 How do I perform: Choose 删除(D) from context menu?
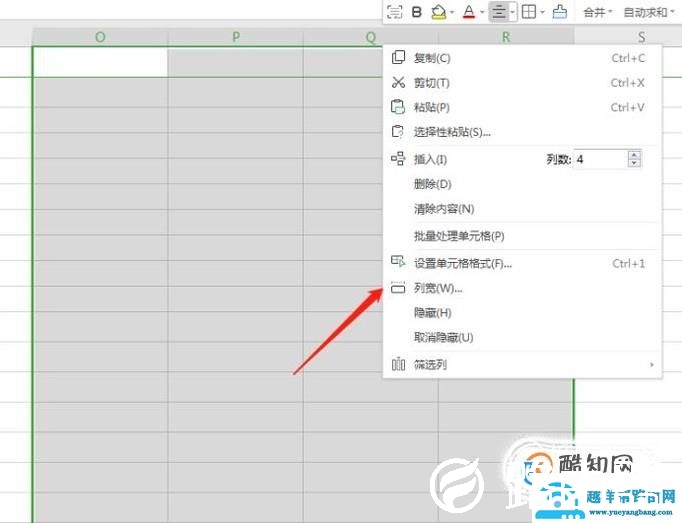tap(522, 184)
